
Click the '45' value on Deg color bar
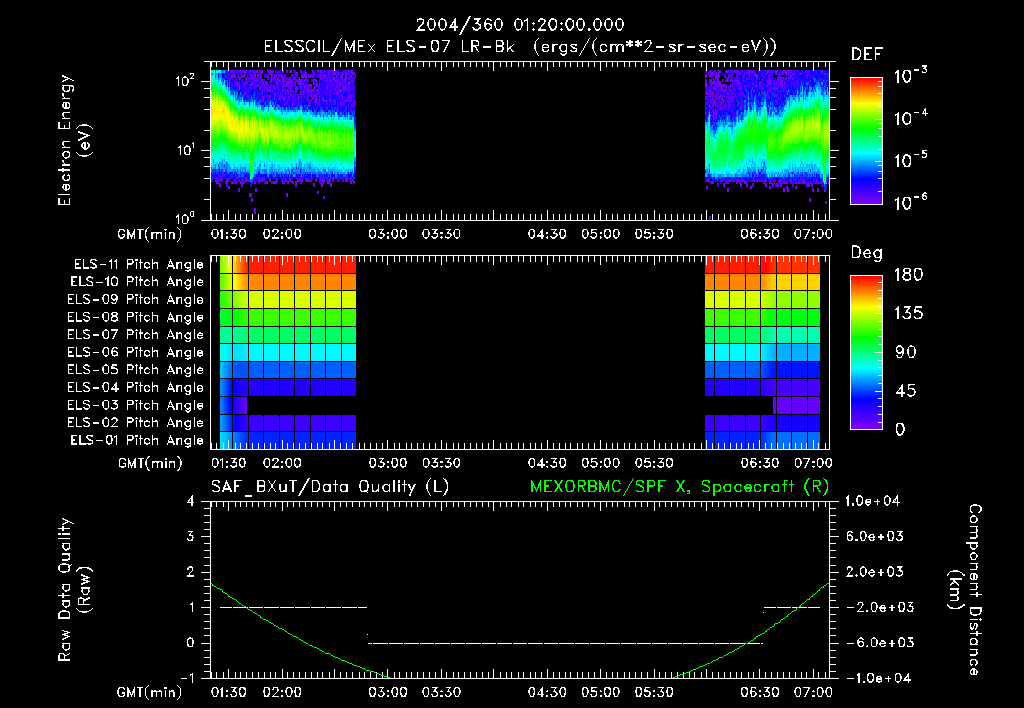(x=906, y=391)
